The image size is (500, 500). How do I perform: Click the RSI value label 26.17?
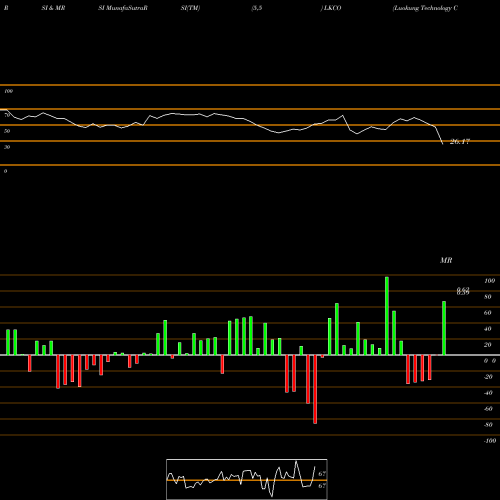pos(459,142)
